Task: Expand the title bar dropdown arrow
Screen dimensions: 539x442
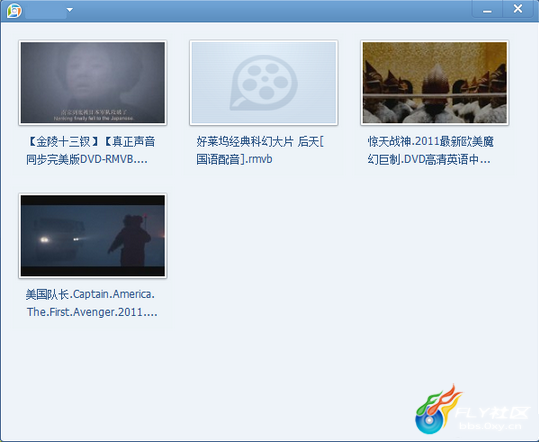Action: click(70, 10)
